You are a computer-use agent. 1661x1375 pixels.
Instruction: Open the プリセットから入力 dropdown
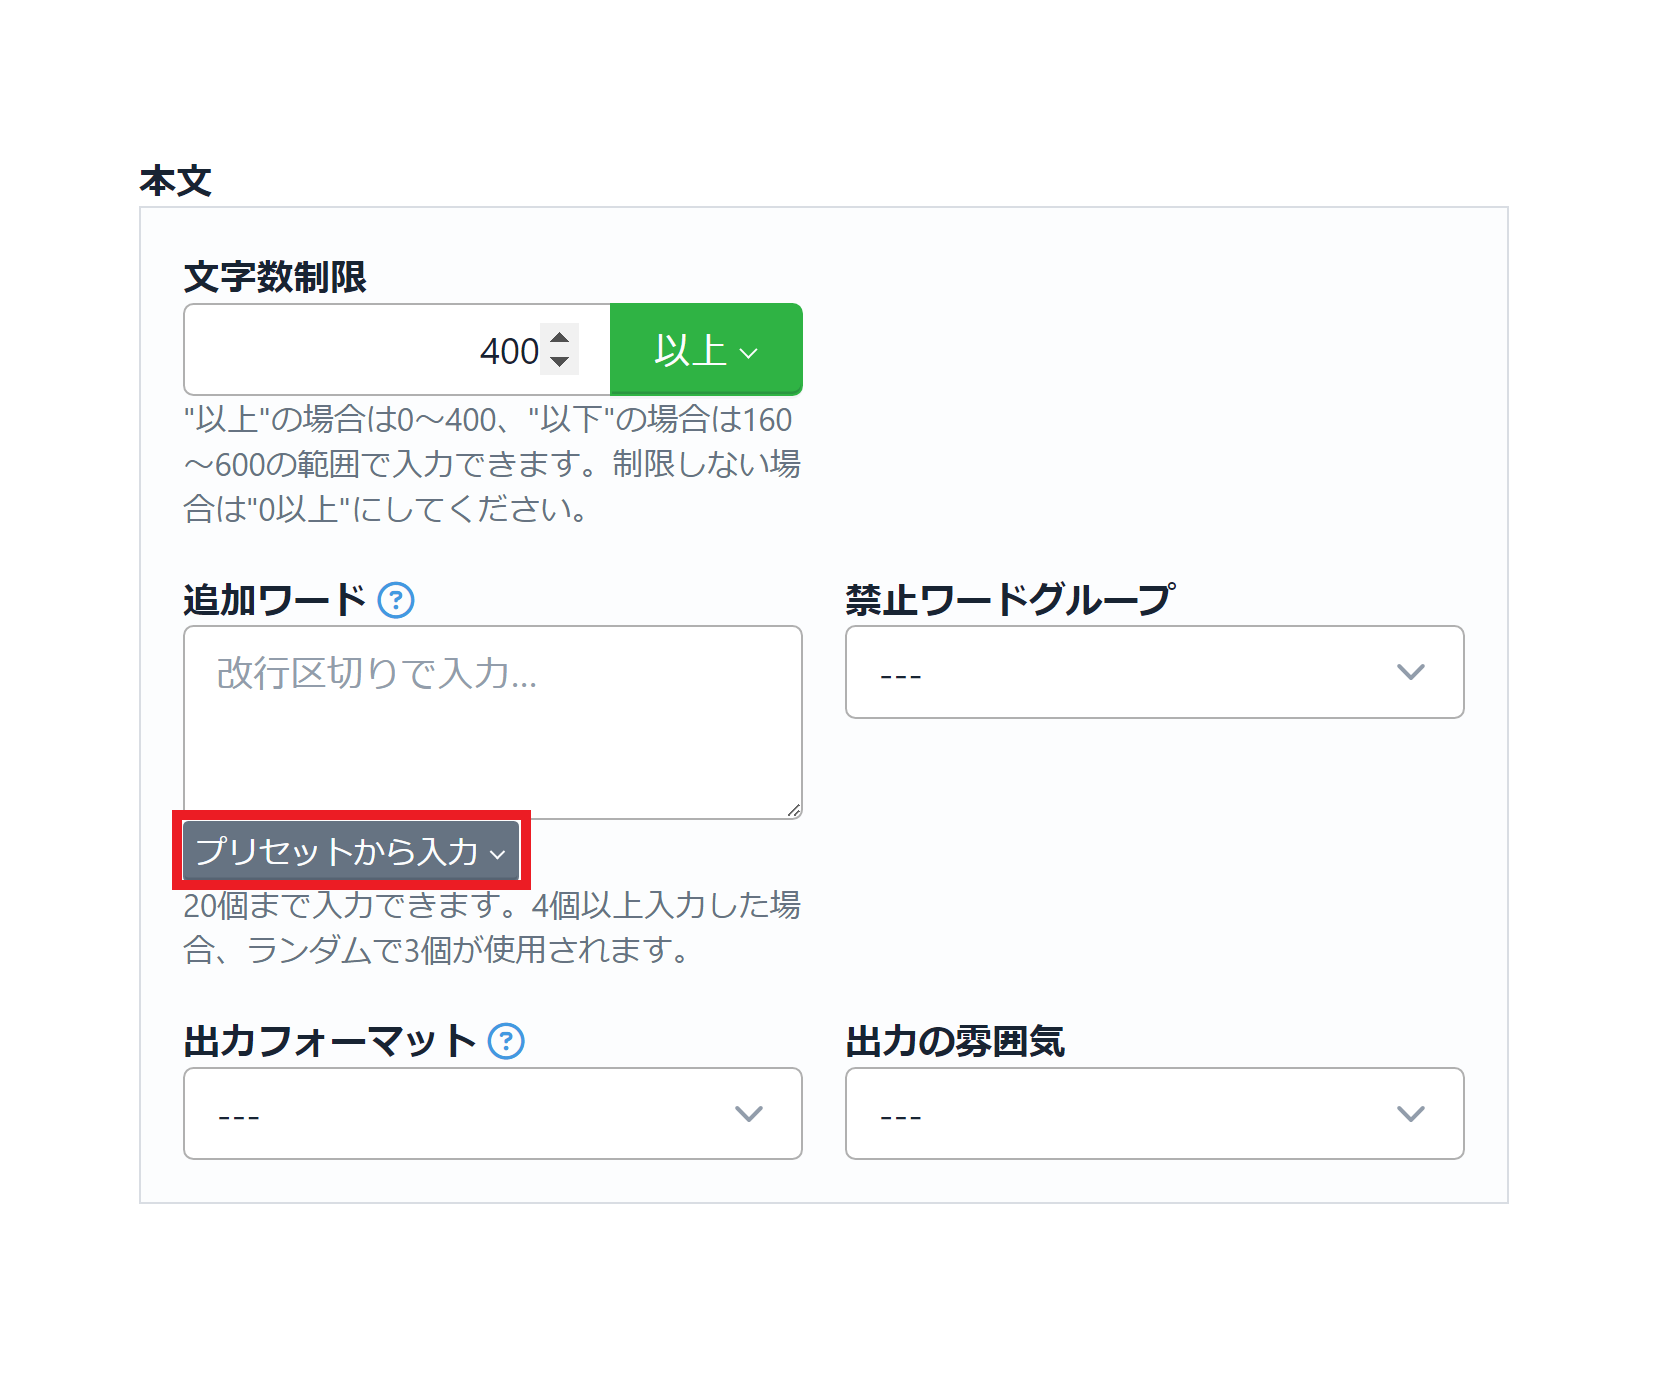(x=351, y=851)
